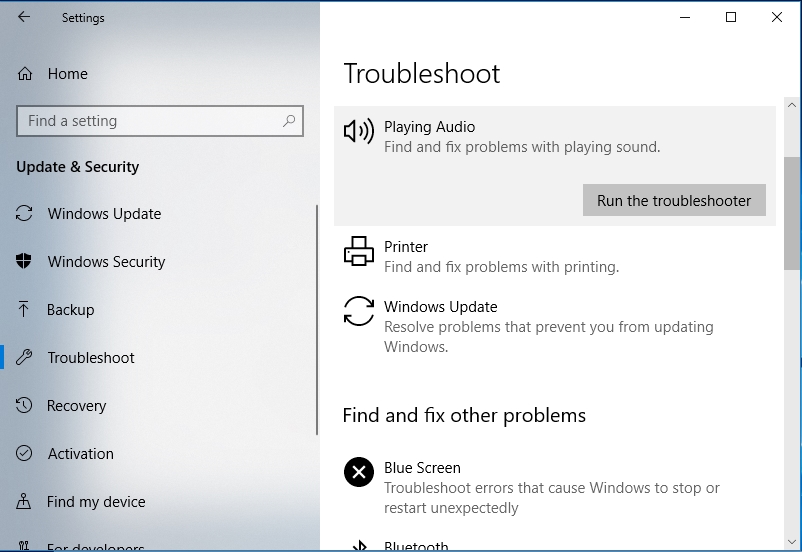Expand the Blue Screen troubleshooter entry
Image resolution: width=802 pixels, height=552 pixels.
tap(550, 487)
